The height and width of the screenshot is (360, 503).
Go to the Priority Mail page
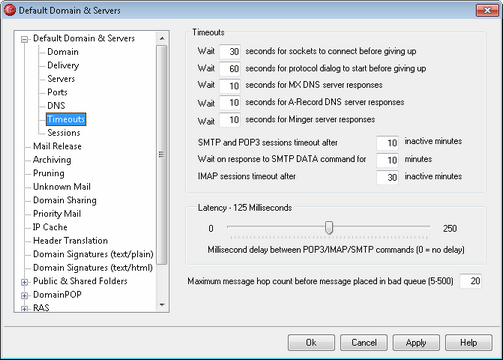[57, 214]
